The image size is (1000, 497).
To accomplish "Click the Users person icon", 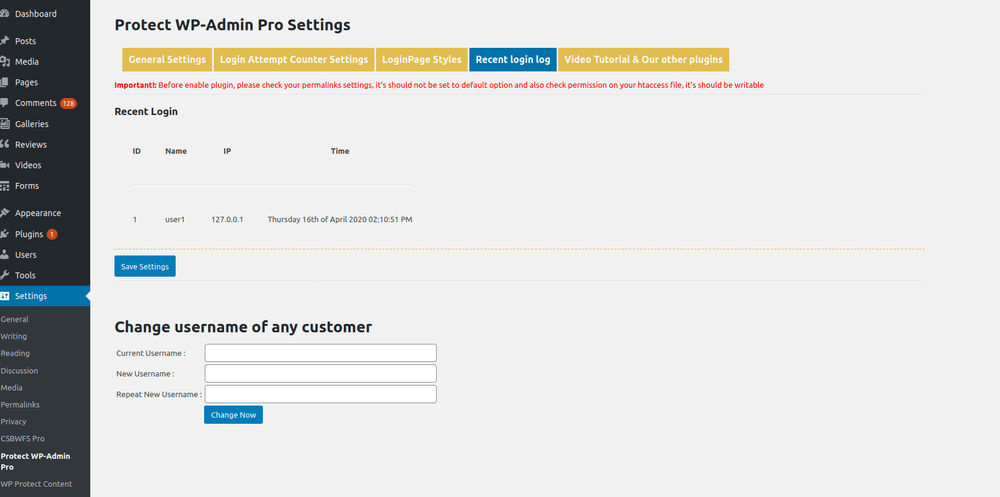I will pos(4,255).
